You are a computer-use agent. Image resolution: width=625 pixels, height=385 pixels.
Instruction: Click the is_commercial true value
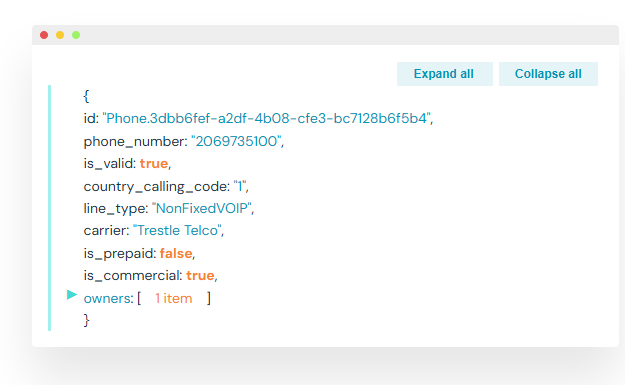coord(200,275)
